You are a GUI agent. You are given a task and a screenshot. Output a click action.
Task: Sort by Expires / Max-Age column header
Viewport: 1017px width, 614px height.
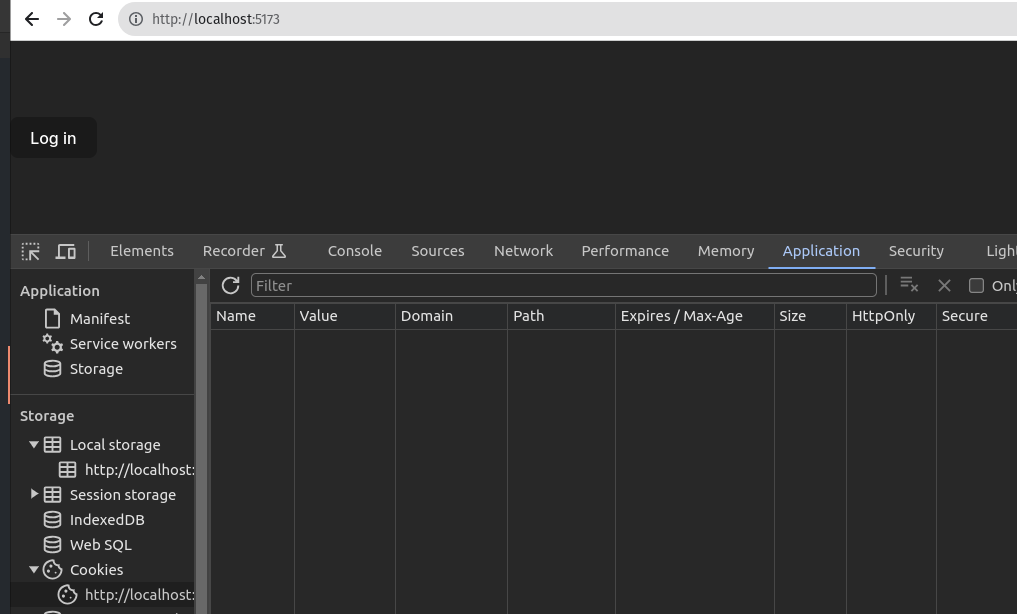[695, 316]
